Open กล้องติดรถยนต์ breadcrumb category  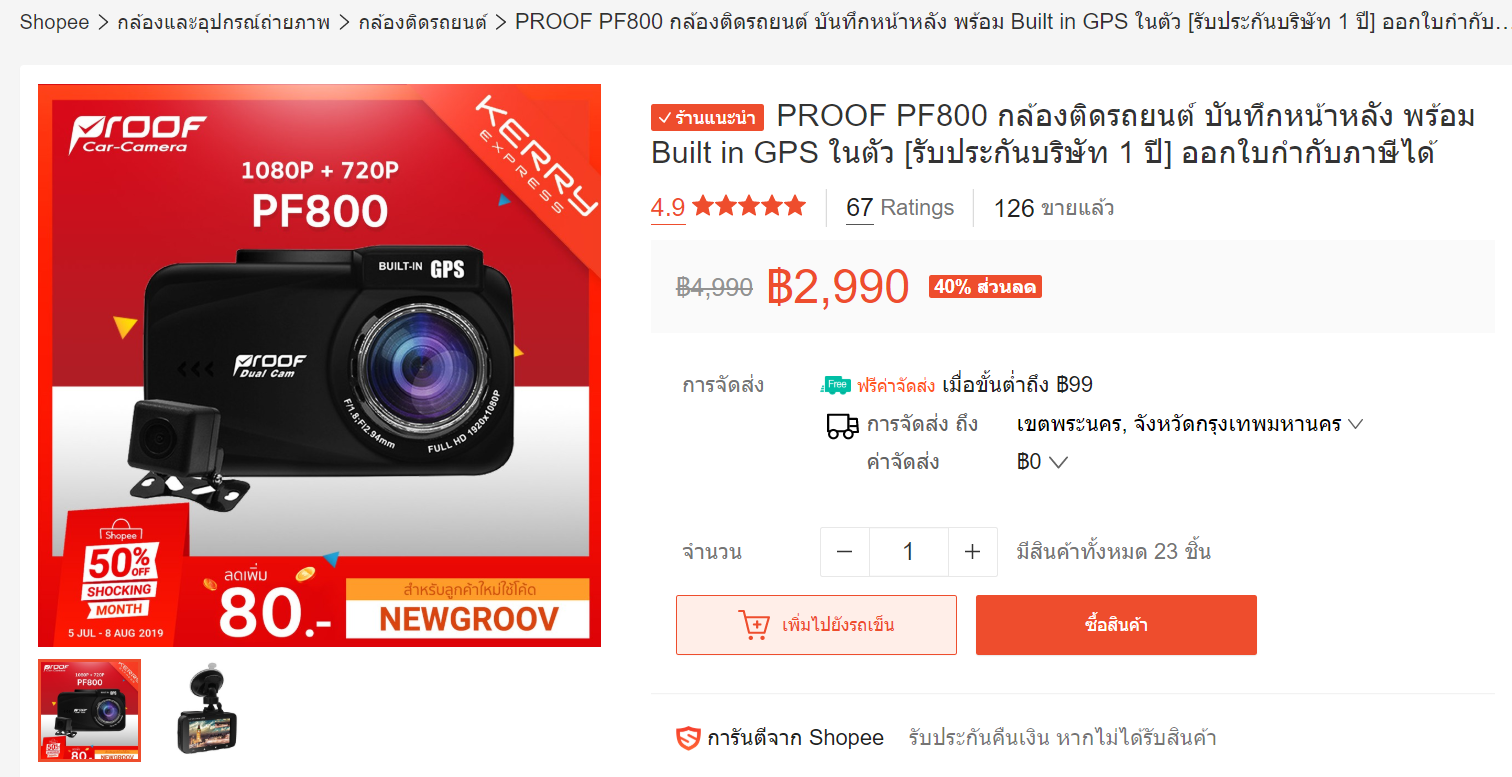(421, 22)
